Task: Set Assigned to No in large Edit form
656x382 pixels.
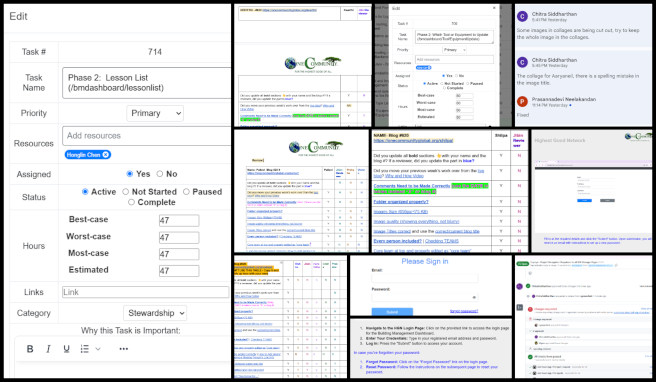Action: point(159,174)
